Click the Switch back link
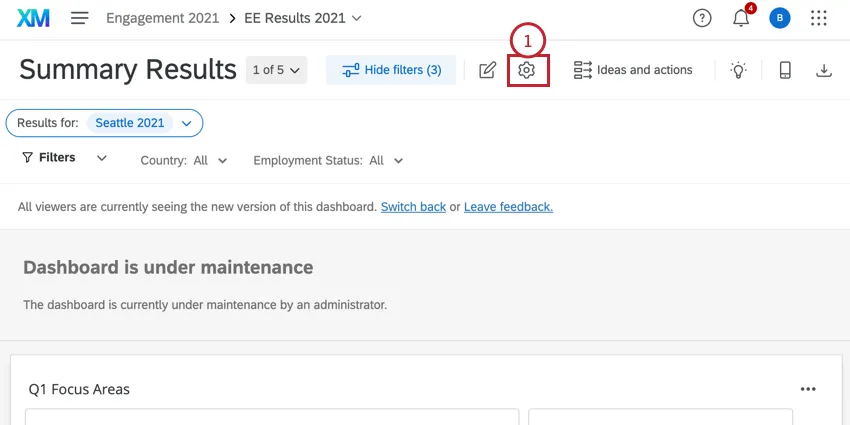The height and width of the screenshot is (425, 850). point(413,207)
